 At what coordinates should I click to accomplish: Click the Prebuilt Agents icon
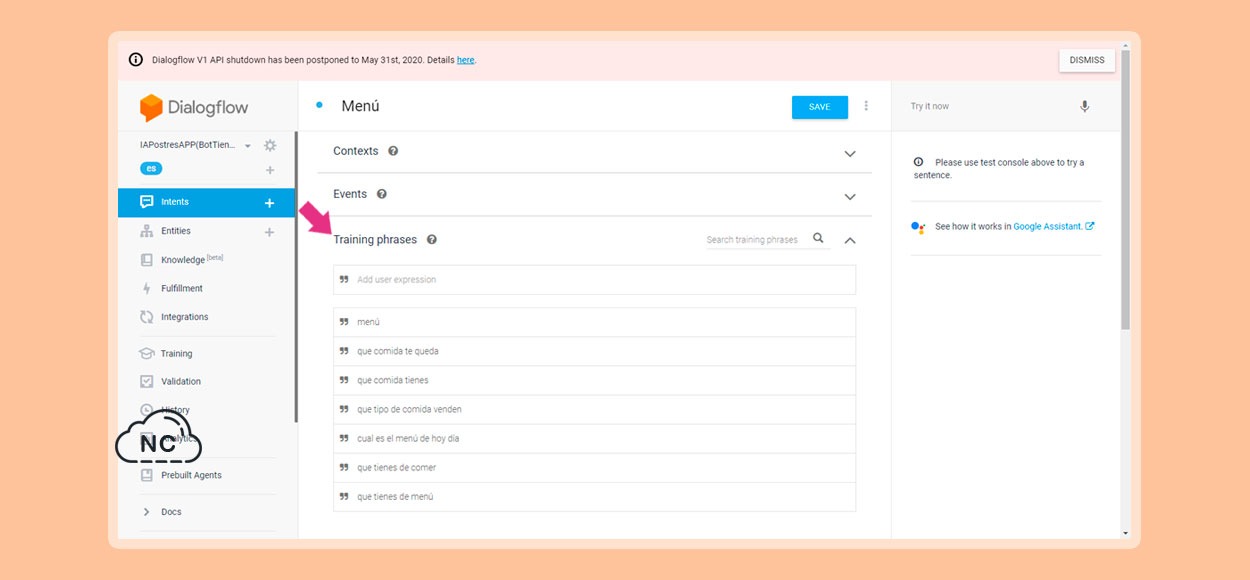pos(147,475)
